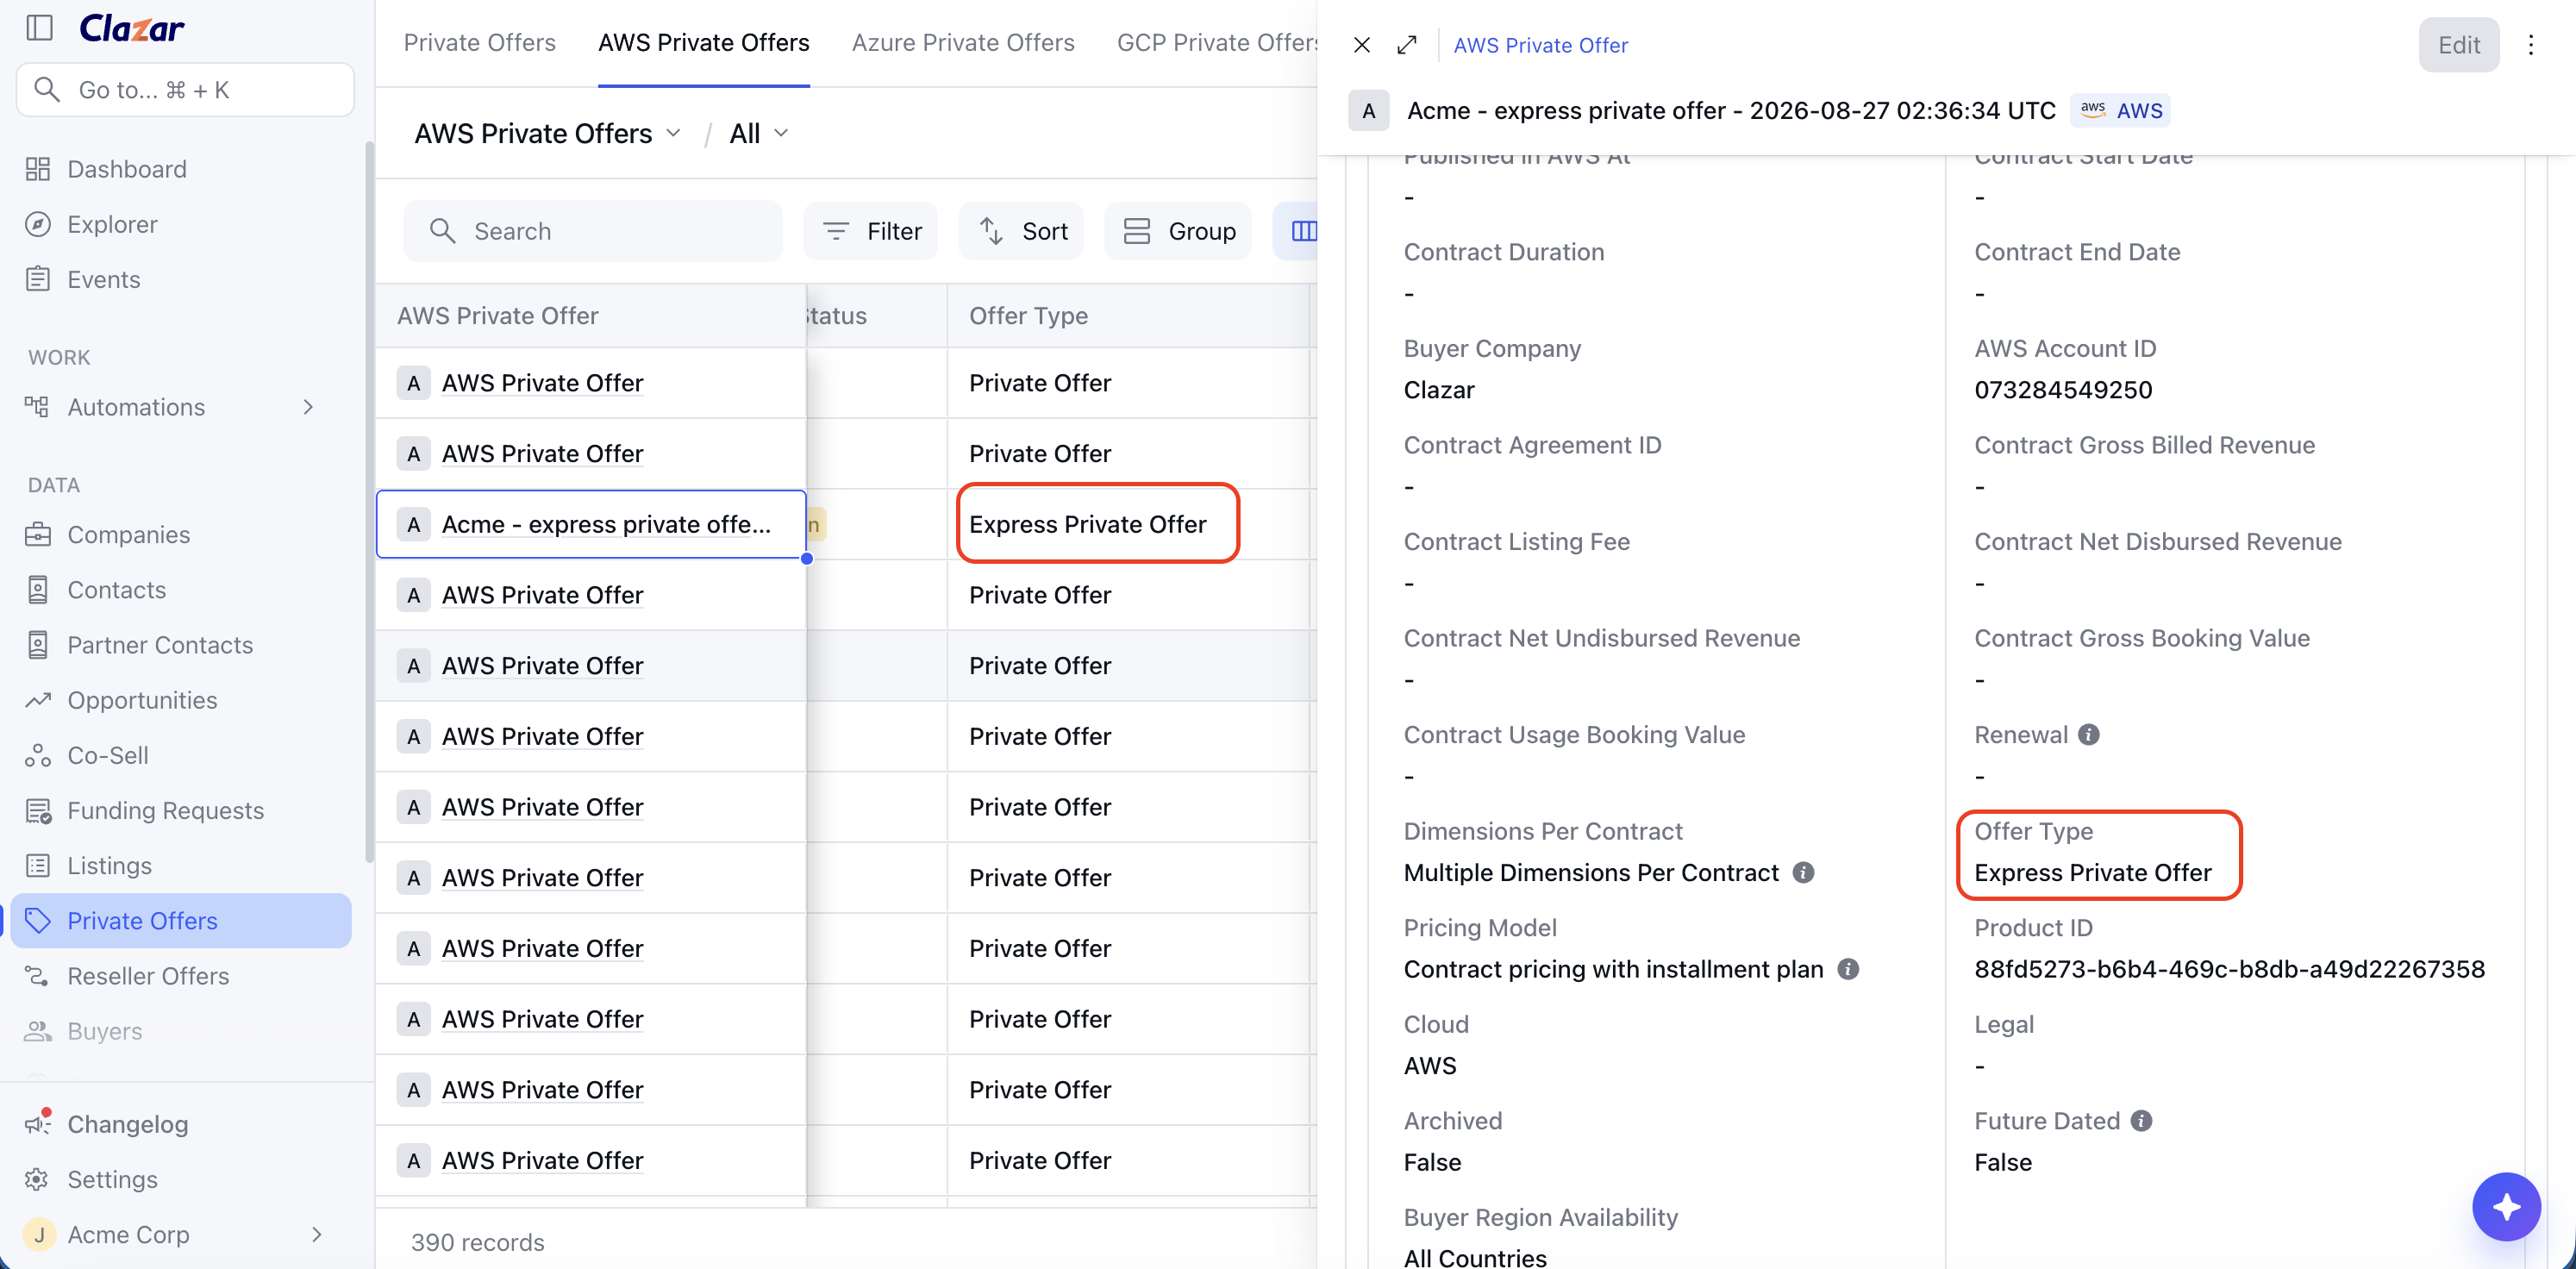The image size is (2576, 1269).
Task: Expand Acme Corp account menu
Action: [x=316, y=1234]
